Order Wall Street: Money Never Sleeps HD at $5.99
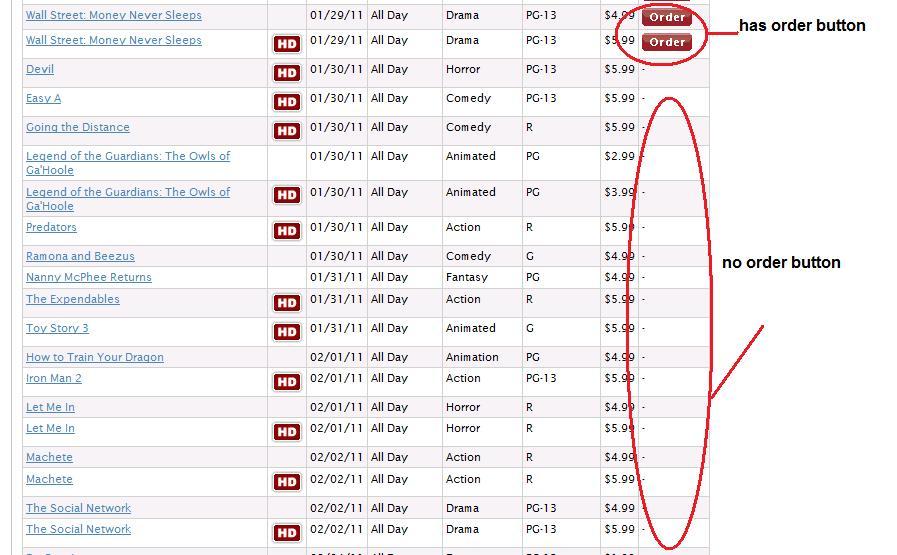The width and height of the screenshot is (897, 555). click(x=666, y=42)
